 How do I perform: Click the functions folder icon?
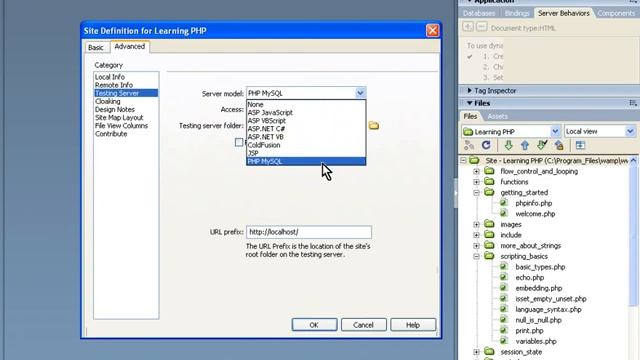[x=489, y=181]
